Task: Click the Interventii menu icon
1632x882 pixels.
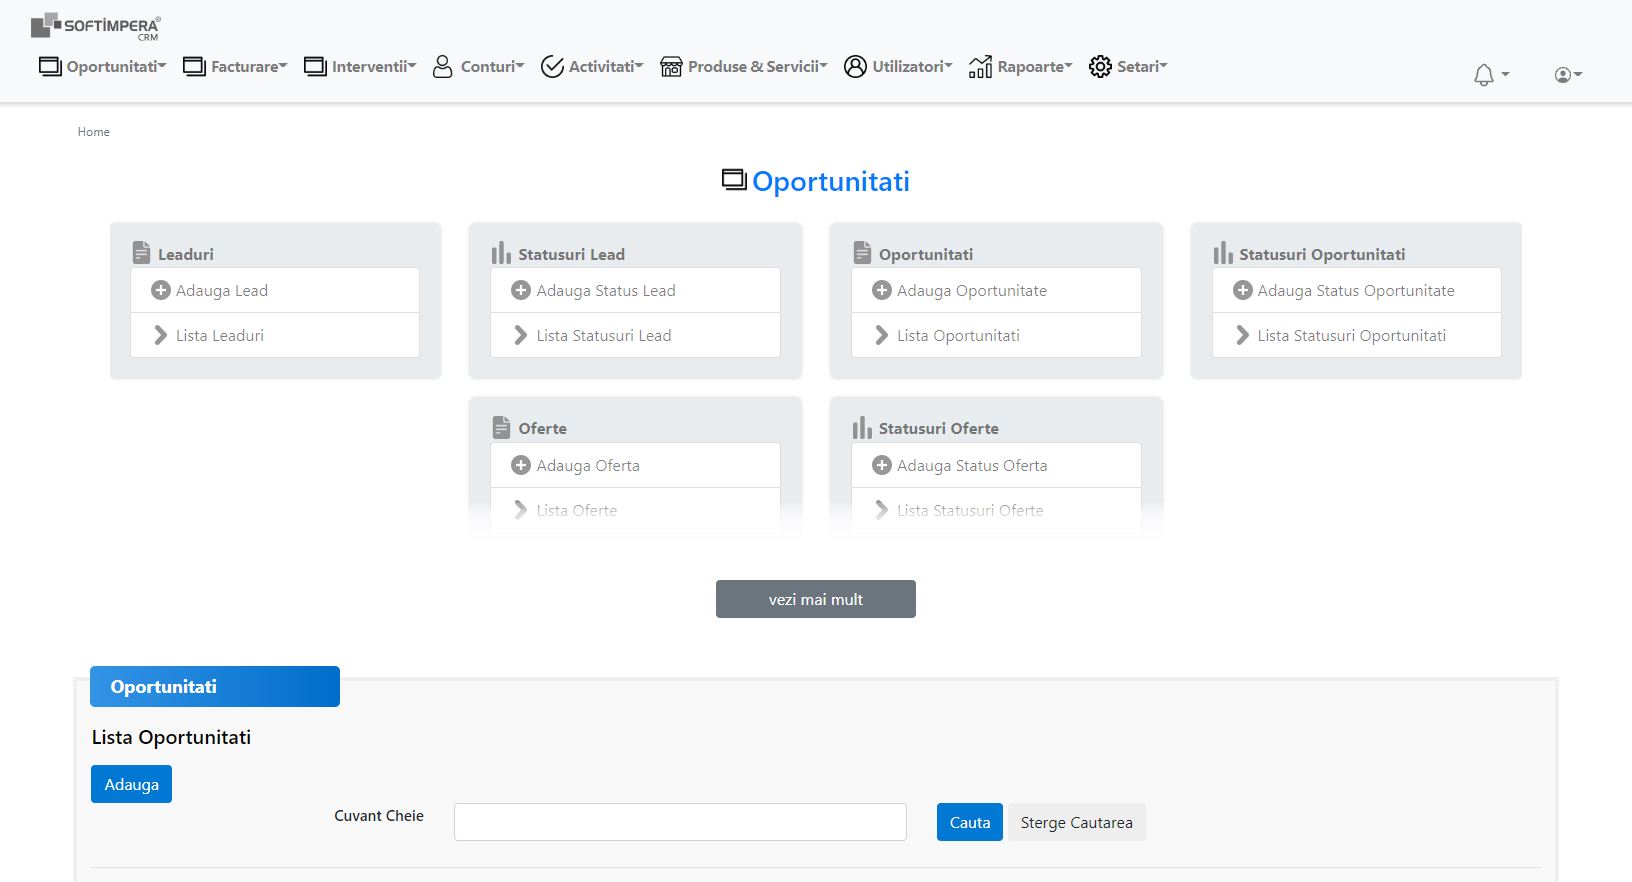Action: 315,67
